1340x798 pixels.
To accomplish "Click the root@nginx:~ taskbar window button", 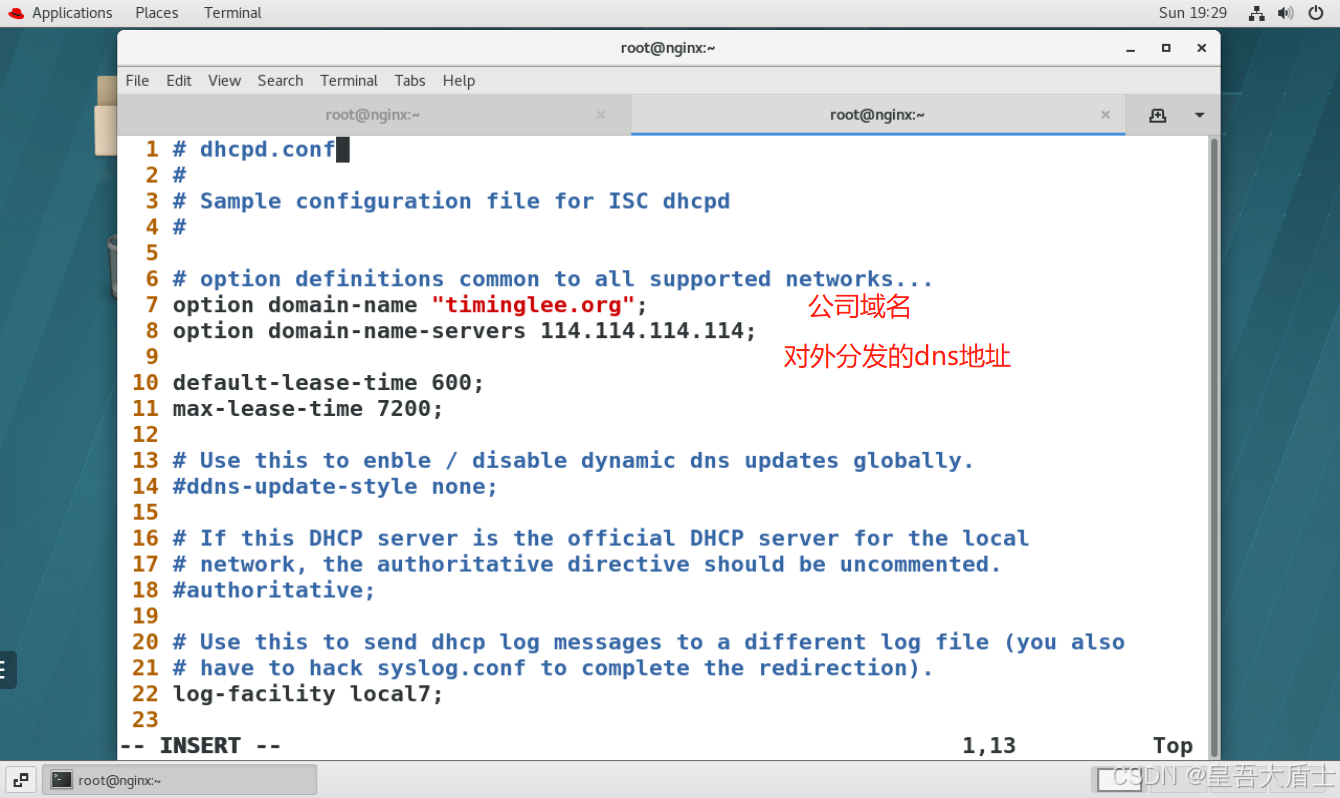I will (180, 780).
